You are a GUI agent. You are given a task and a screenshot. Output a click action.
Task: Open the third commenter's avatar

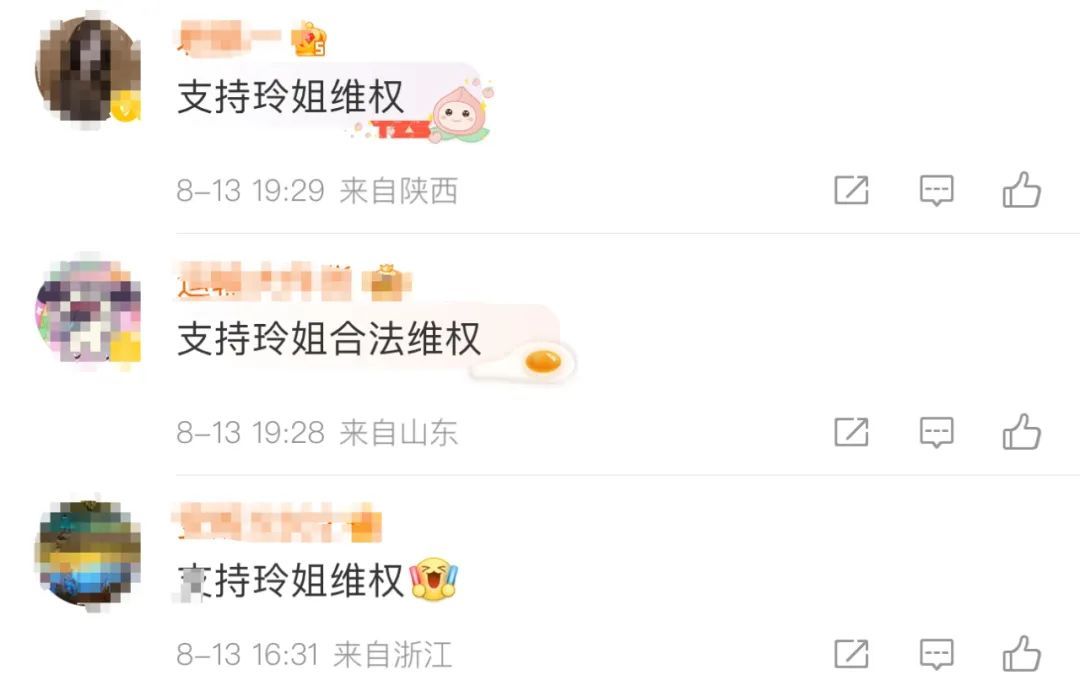coord(88,554)
